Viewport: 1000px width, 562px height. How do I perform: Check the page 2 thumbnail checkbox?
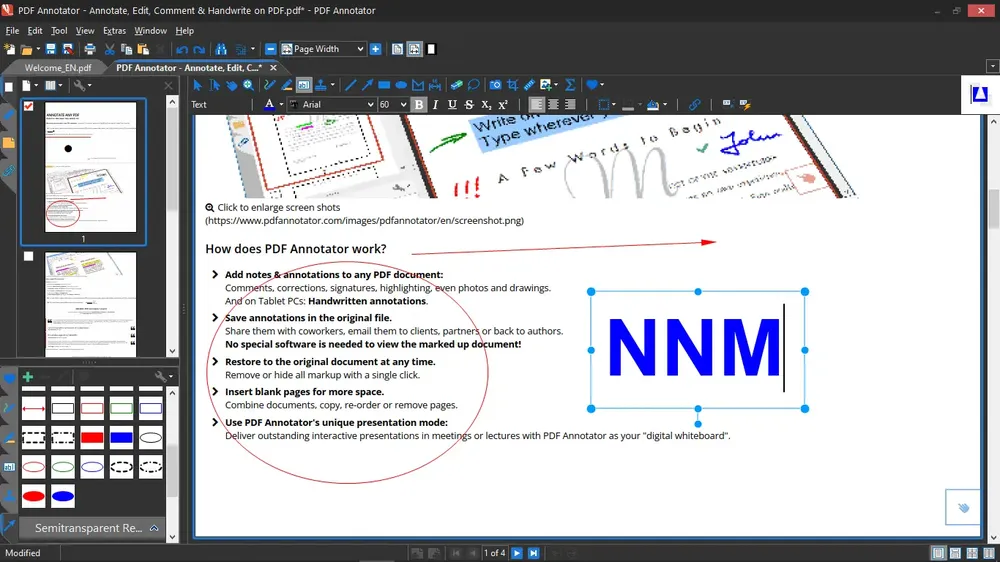coord(29,256)
